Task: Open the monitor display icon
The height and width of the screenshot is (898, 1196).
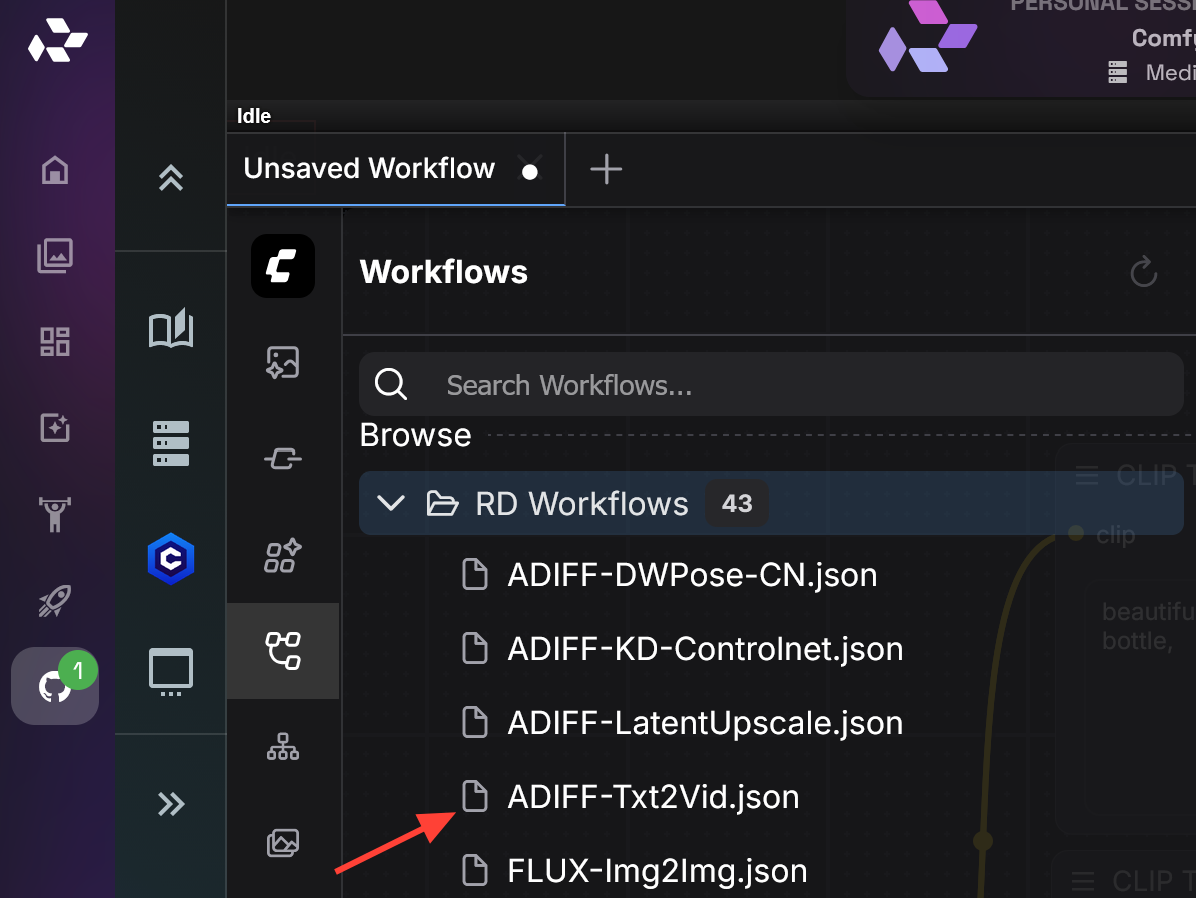Action: click(x=171, y=672)
